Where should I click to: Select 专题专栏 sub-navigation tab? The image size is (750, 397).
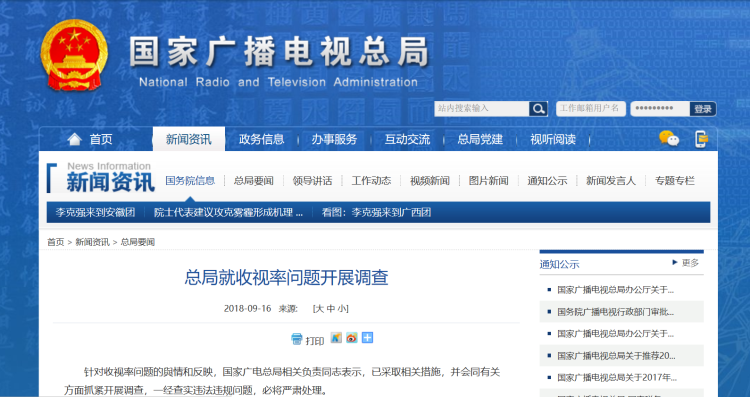[675, 181]
